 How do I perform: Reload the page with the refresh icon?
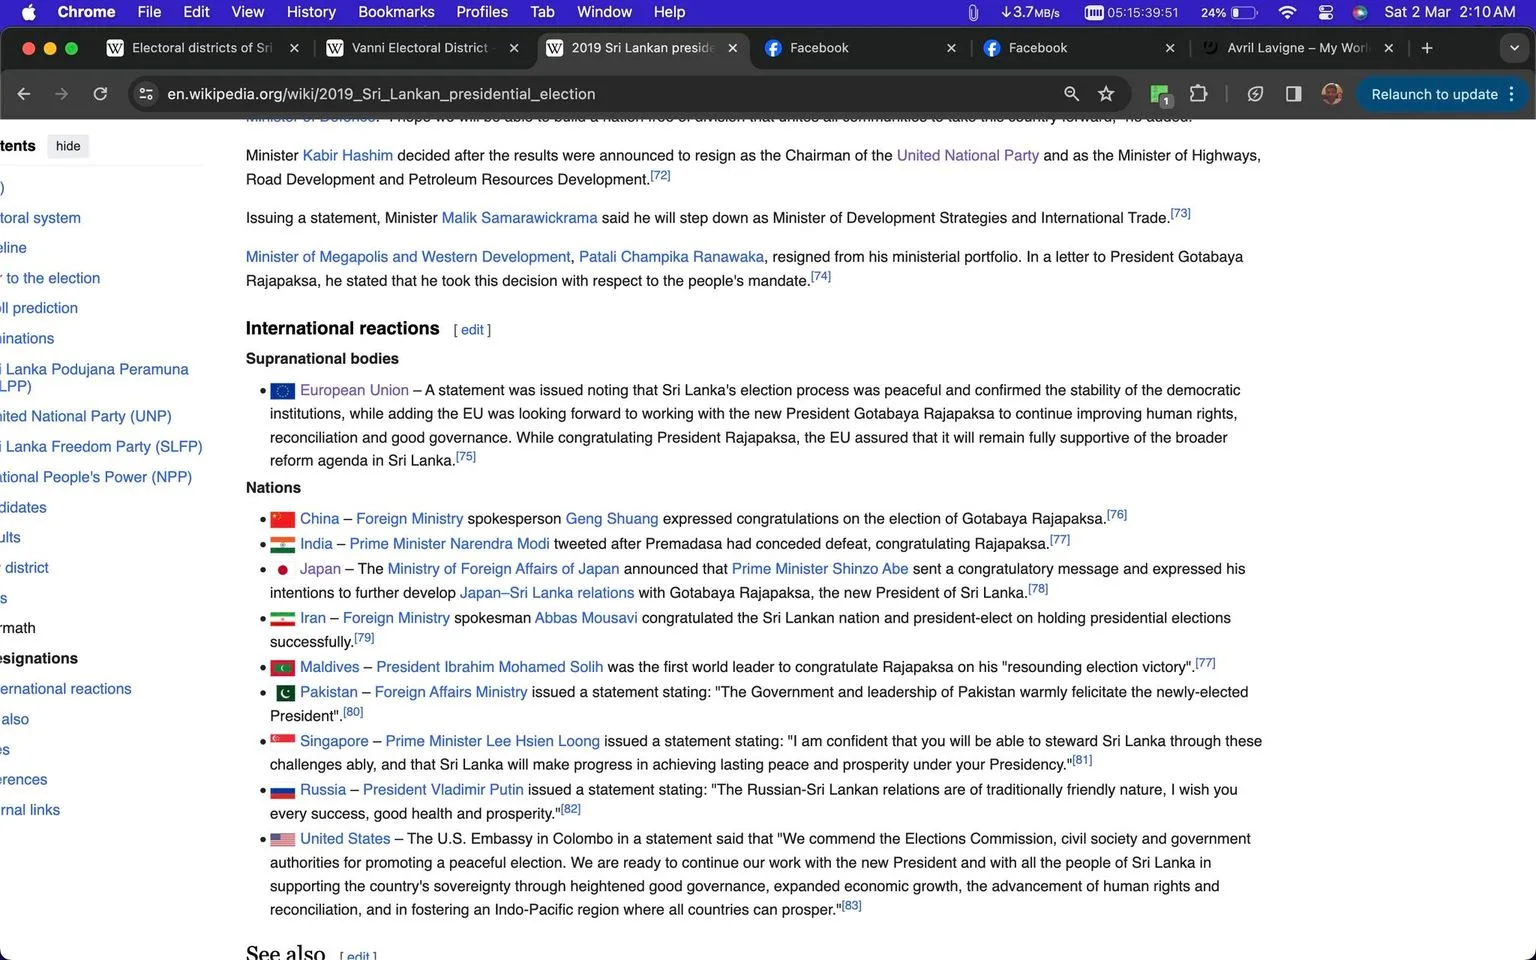100,94
